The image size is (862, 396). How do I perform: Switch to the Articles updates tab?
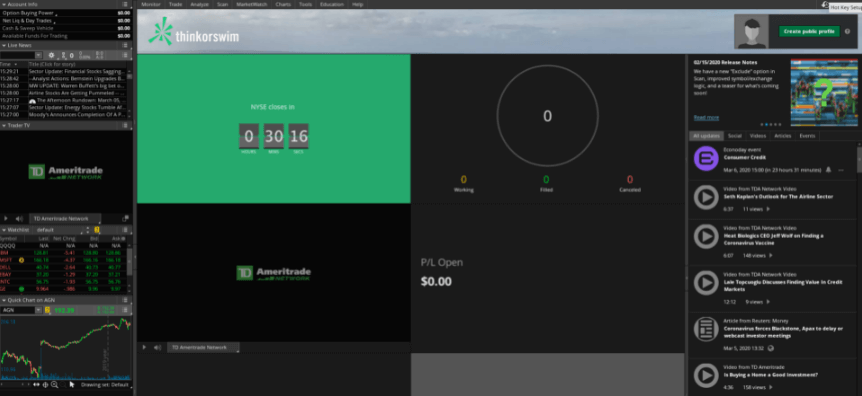click(783, 135)
